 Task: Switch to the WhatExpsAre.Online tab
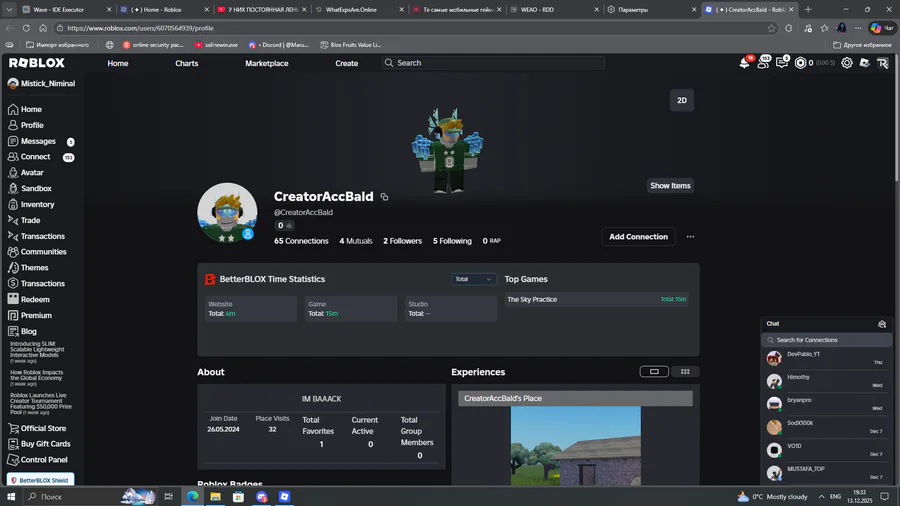(359, 10)
